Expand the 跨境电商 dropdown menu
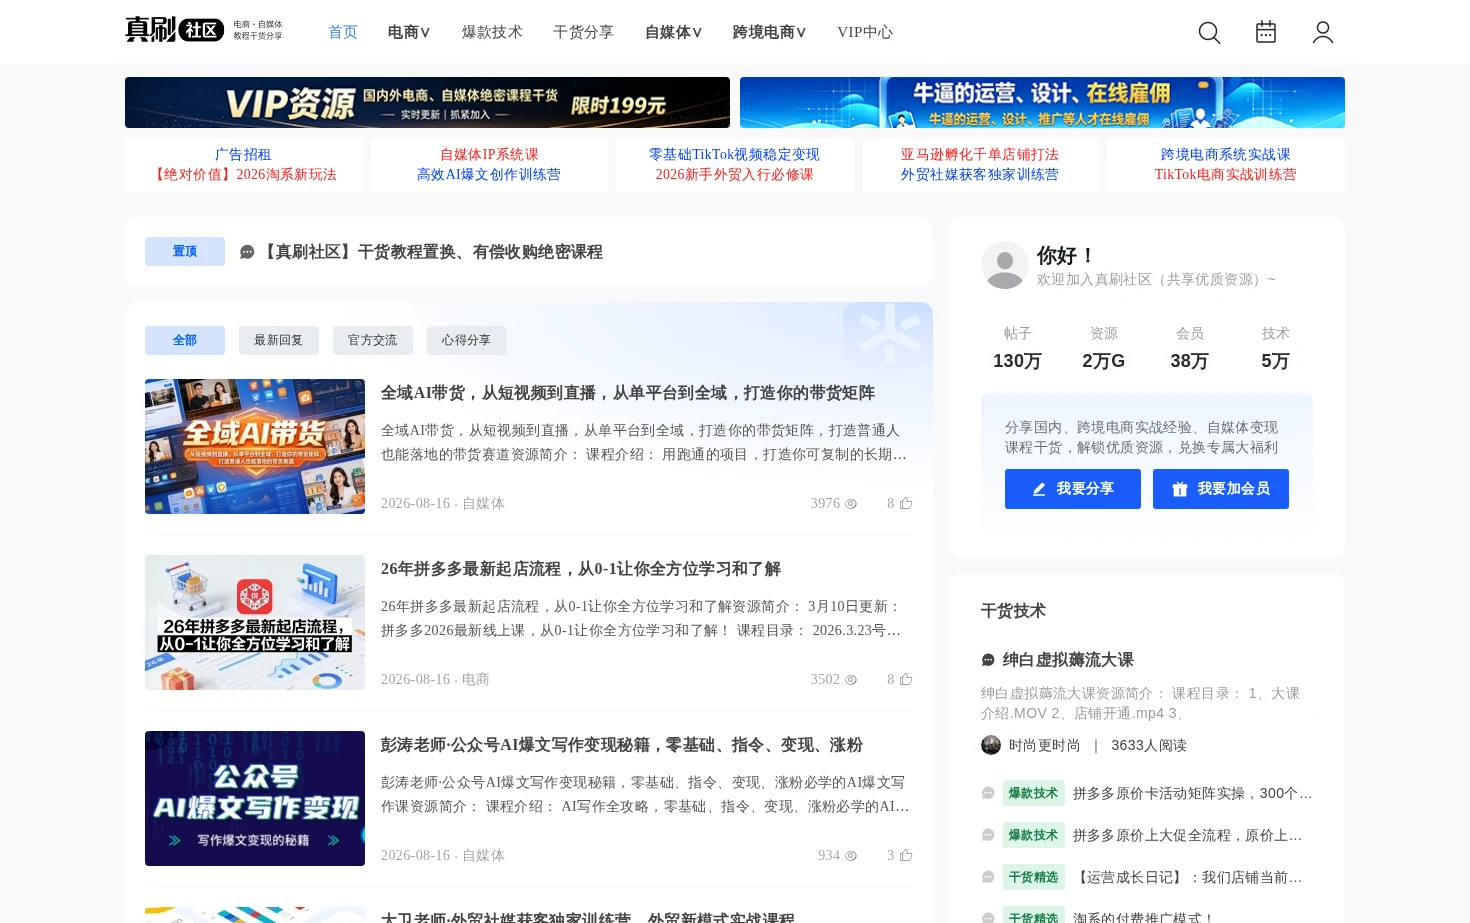Screen dimensions: 1470x923 (770, 32)
